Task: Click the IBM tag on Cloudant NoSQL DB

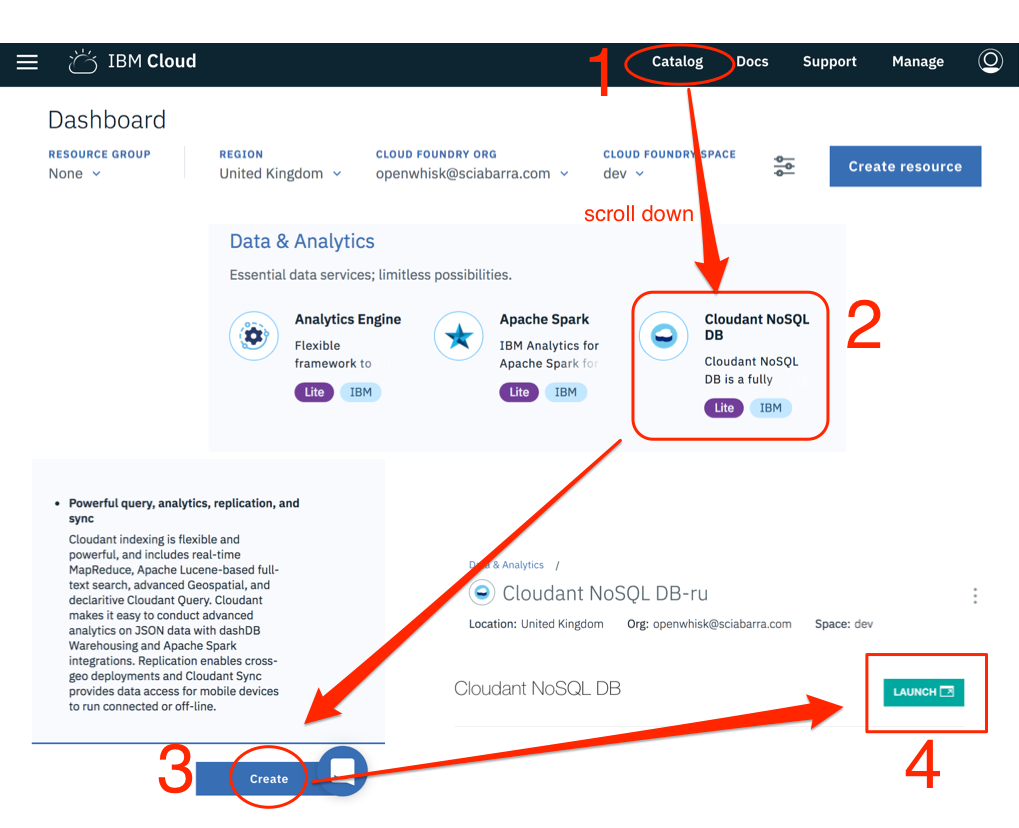Action: click(771, 408)
